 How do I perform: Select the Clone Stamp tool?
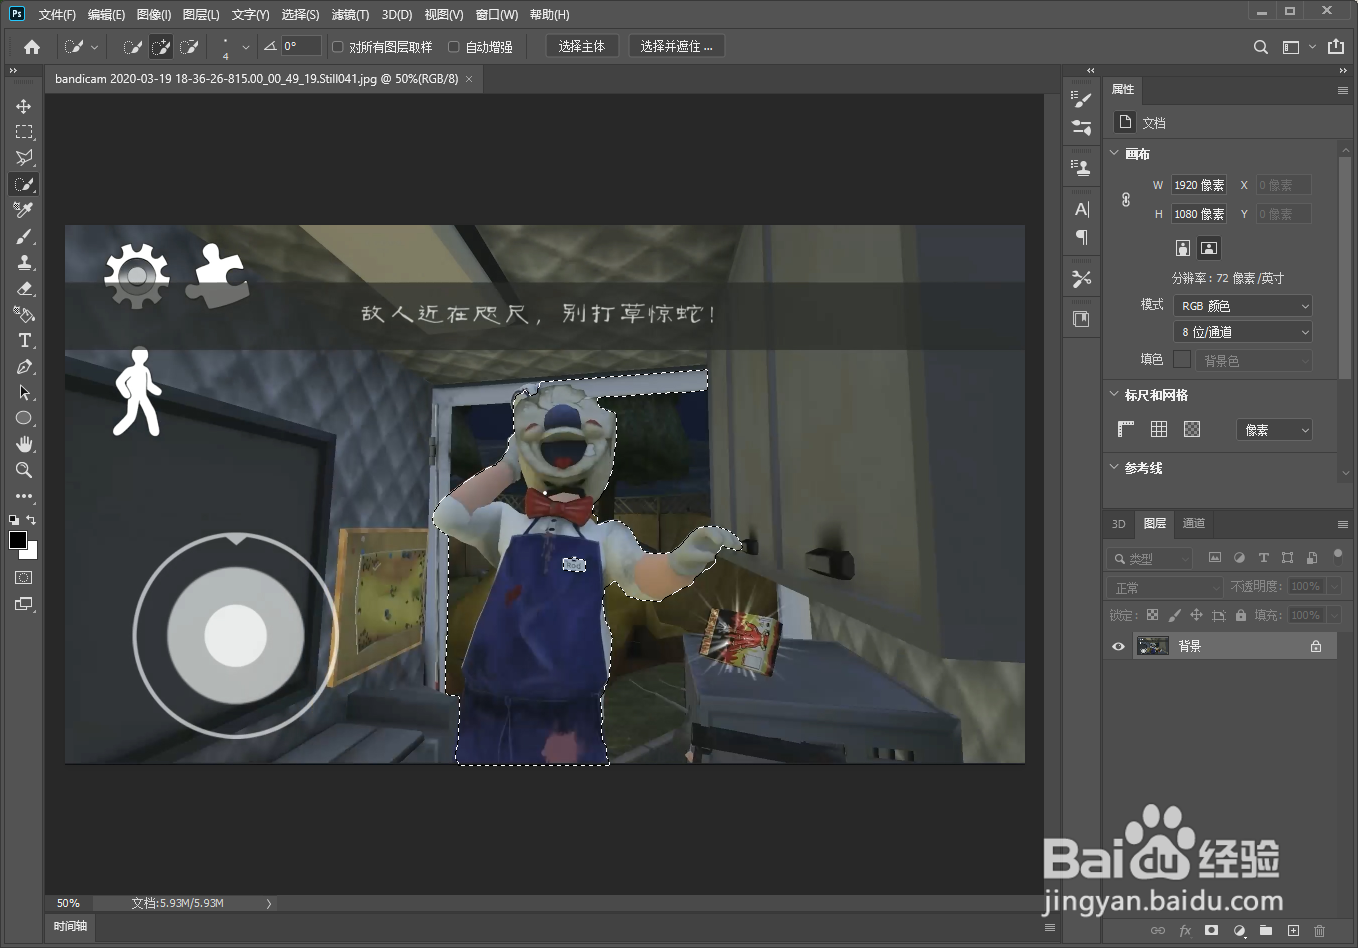click(24, 262)
